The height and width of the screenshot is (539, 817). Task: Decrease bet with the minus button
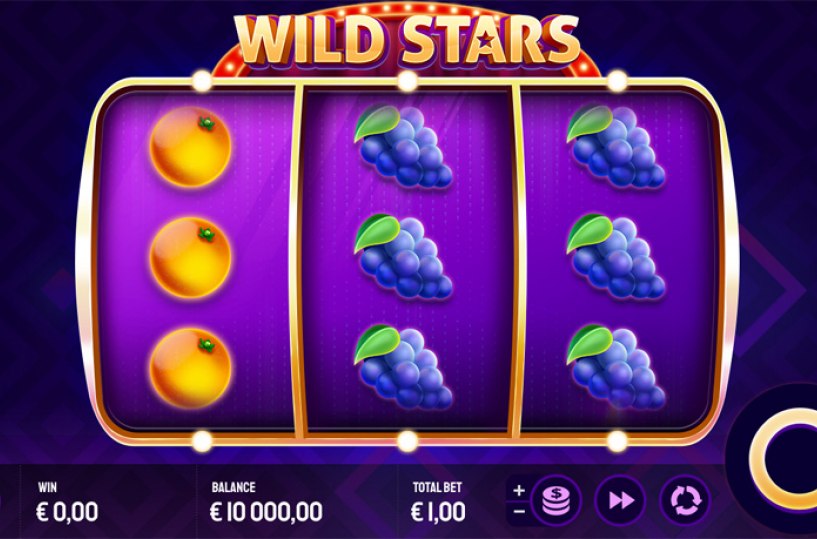[519, 512]
